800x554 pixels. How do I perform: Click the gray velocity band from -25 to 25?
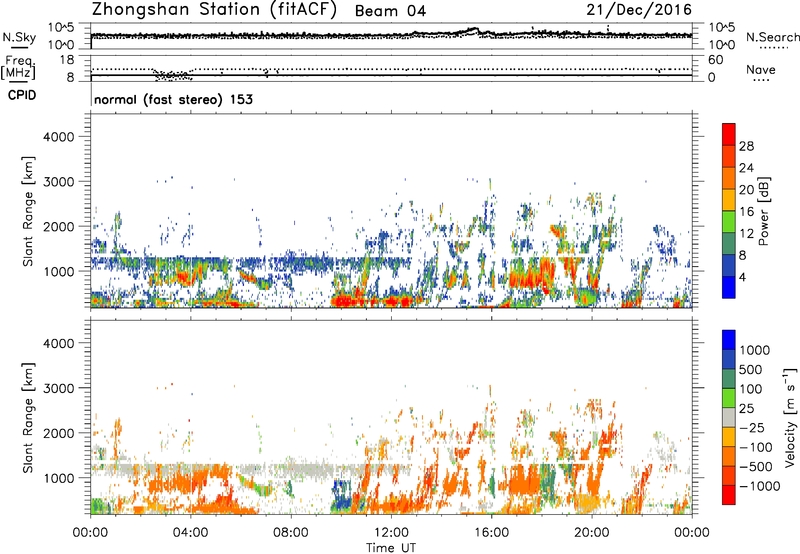tap(729, 417)
